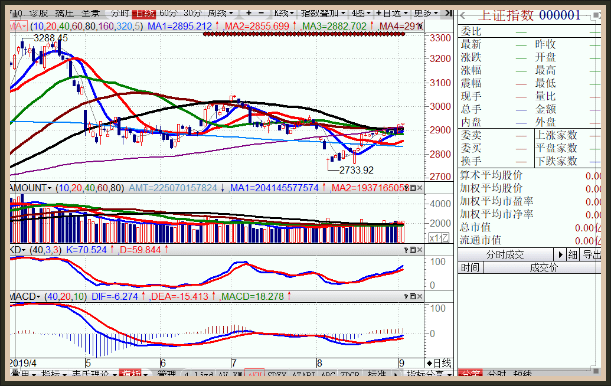This screenshot has width=611, height=386.
Task: Click the 2019/4 date axis label
Action: coord(23,363)
